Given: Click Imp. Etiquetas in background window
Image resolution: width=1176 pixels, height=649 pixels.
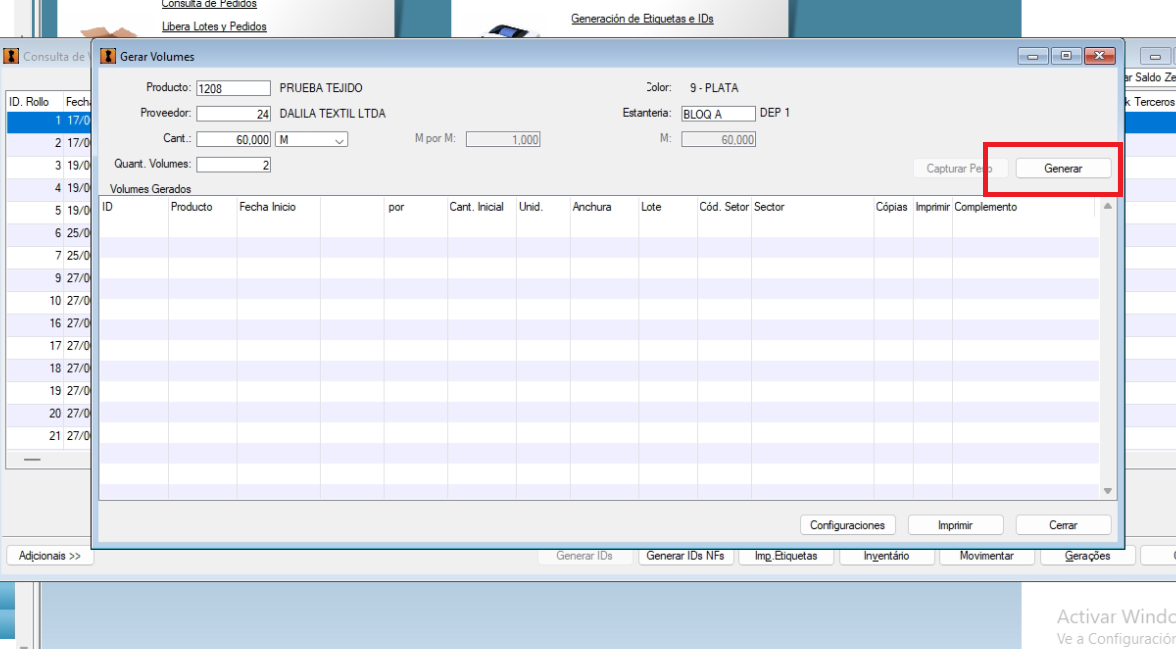Looking at the screenshot, I should 786,556.
